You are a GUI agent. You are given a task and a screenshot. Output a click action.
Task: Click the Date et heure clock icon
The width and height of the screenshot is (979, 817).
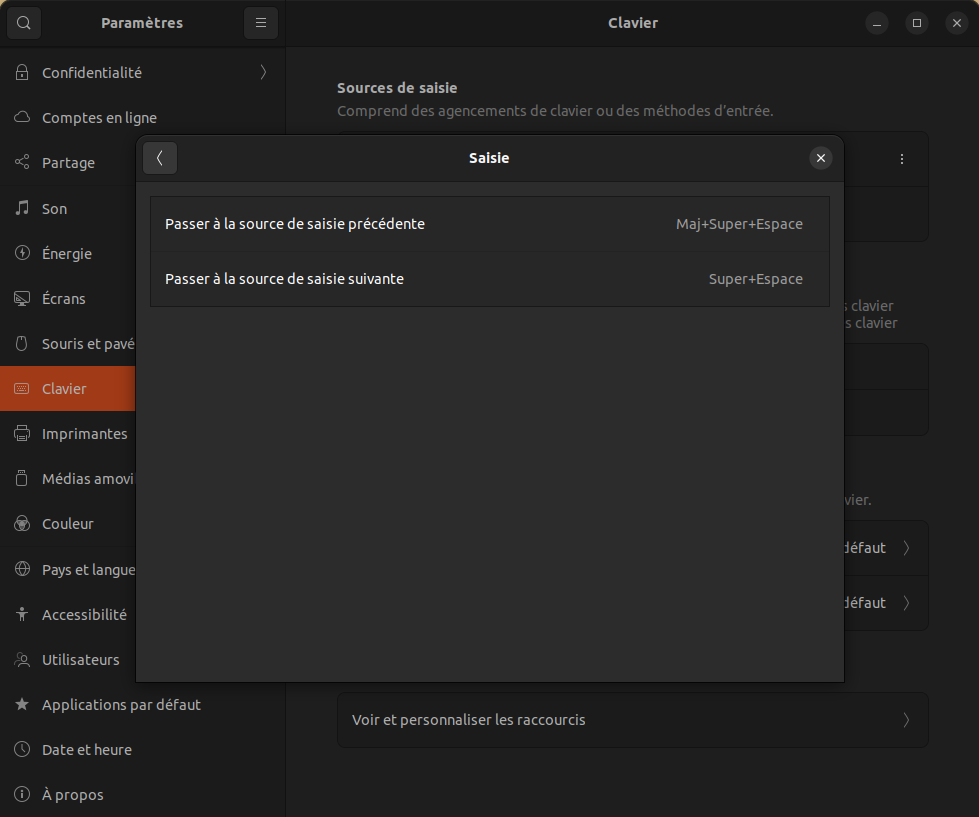(x=22, y=750)
